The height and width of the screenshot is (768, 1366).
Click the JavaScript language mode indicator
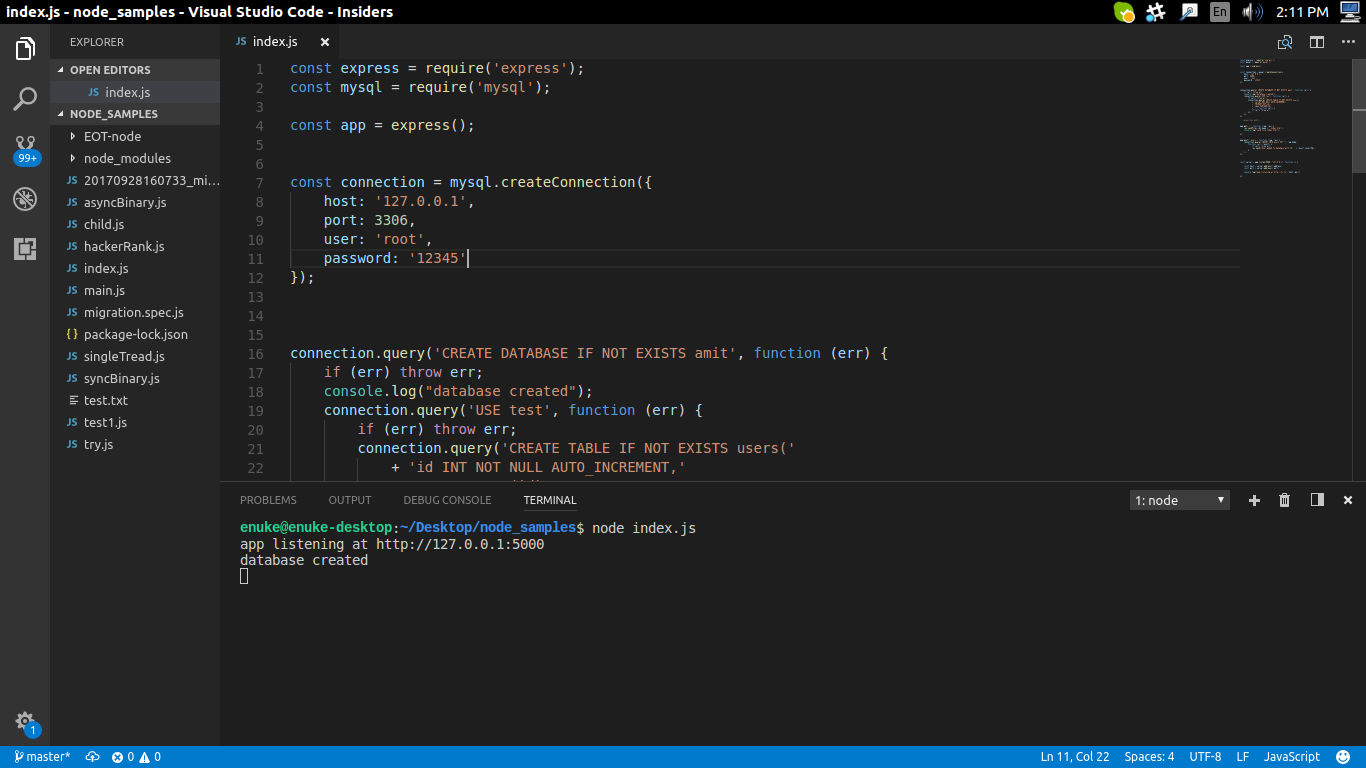tap(1291, 757)
